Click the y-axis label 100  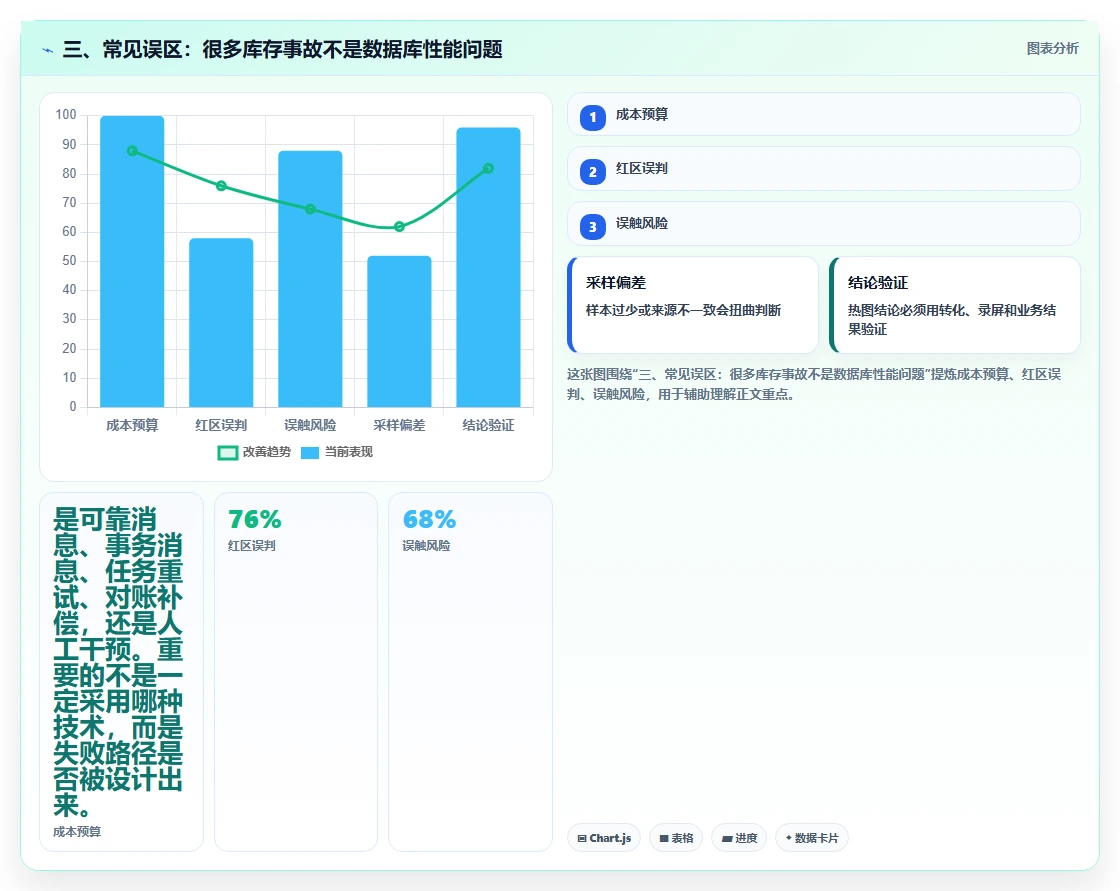coord(66,114)
